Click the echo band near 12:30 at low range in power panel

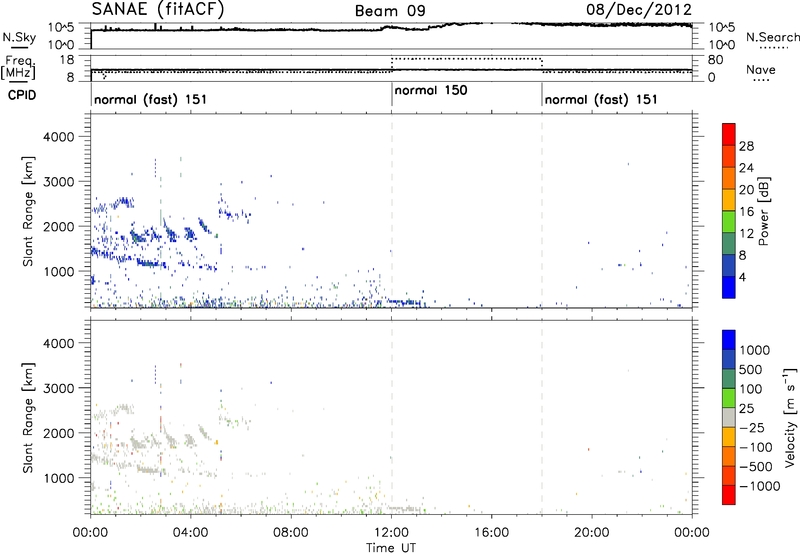coord(404,302)
